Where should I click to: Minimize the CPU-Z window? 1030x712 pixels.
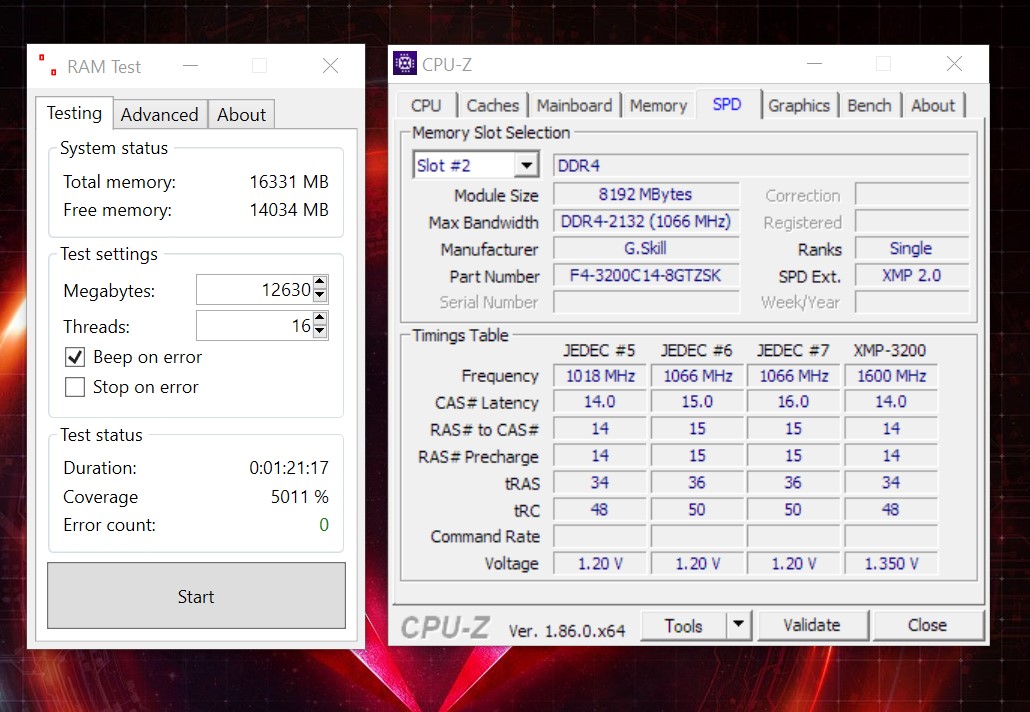click(815, 64)
